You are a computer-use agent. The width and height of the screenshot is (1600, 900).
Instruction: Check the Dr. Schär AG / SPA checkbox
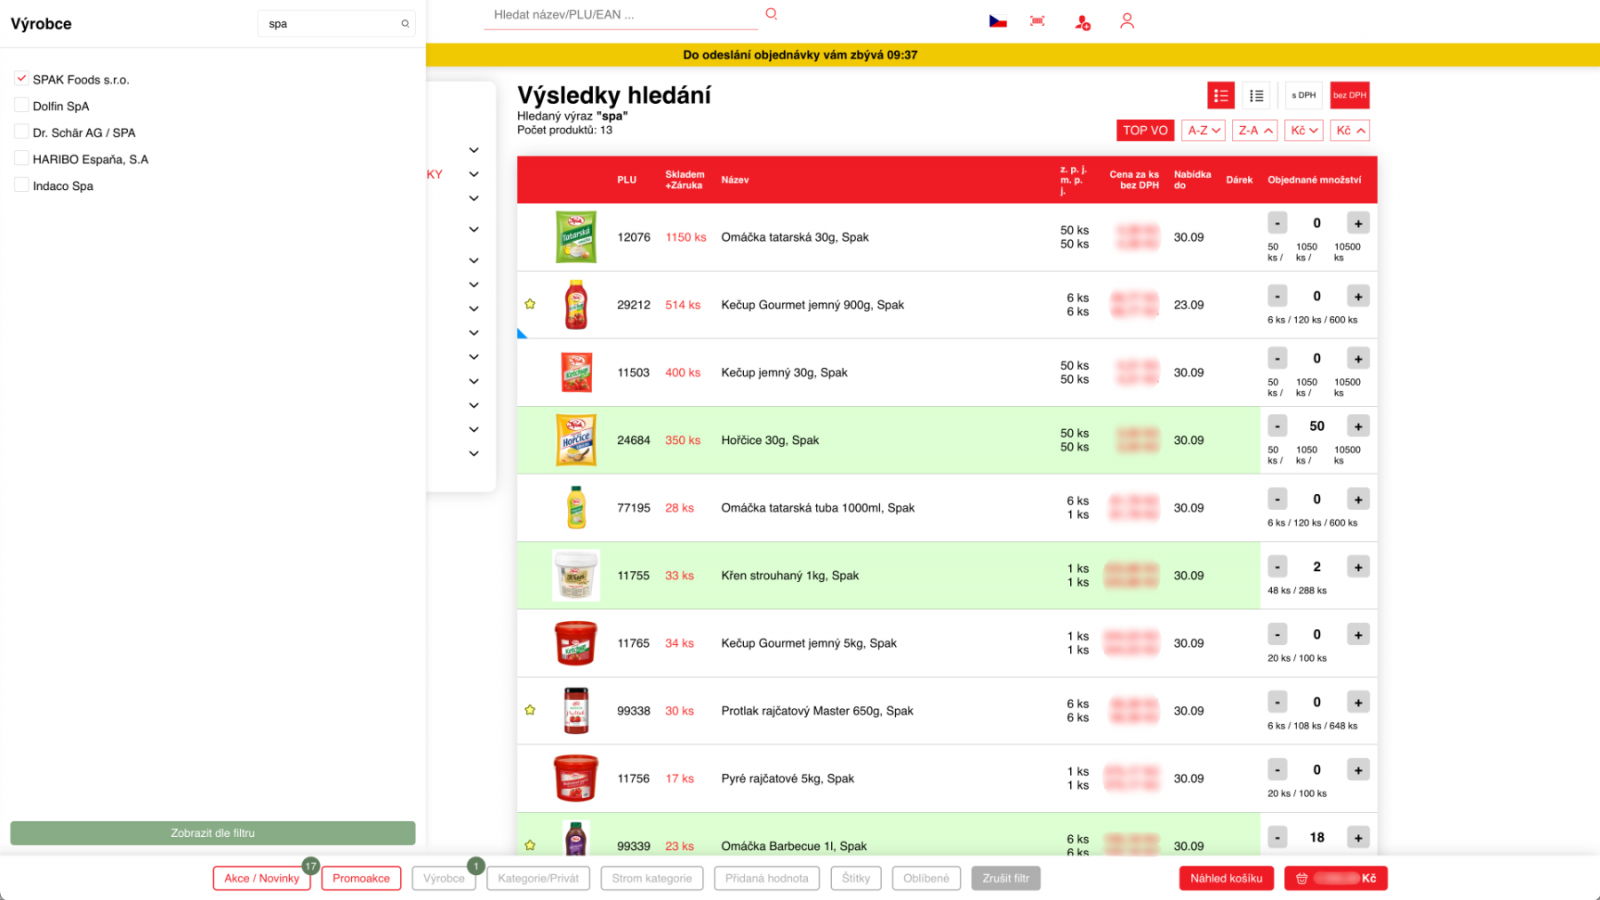[x=21, y=131]
